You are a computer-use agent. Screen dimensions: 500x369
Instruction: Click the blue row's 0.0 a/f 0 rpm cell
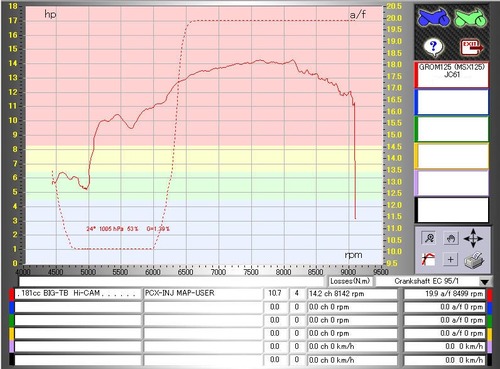pyautogui.click(x=444, y=307)
